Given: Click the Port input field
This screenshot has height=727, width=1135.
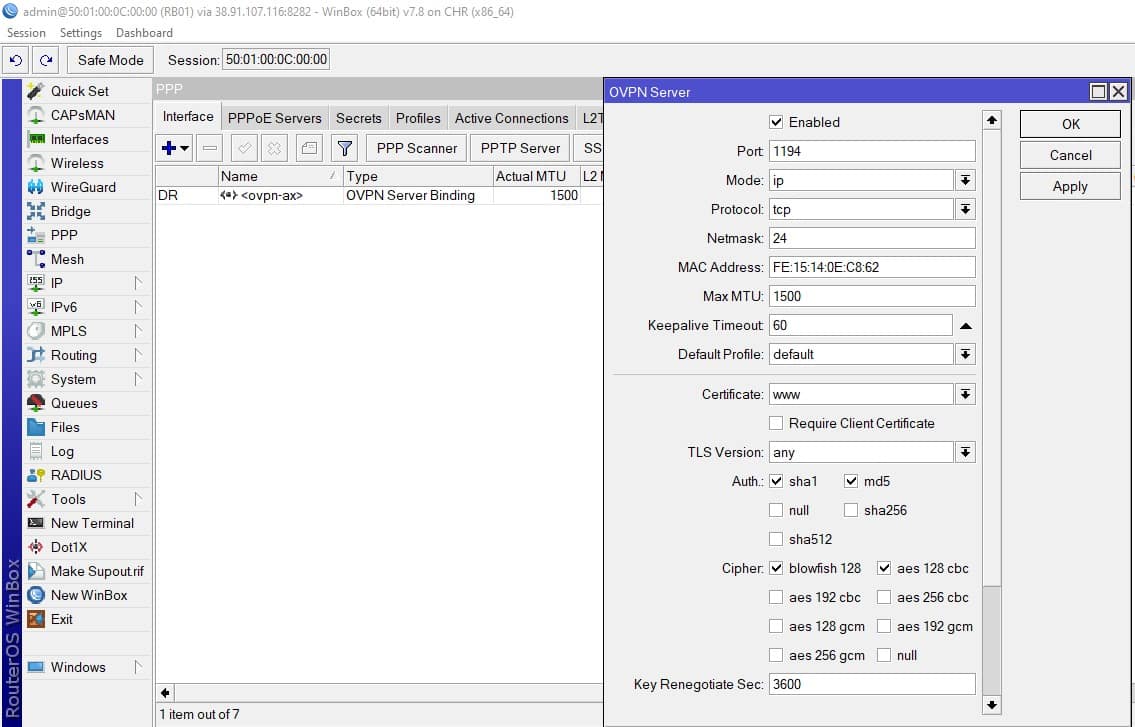Looking at the screenshot, I should coord(871,151).
